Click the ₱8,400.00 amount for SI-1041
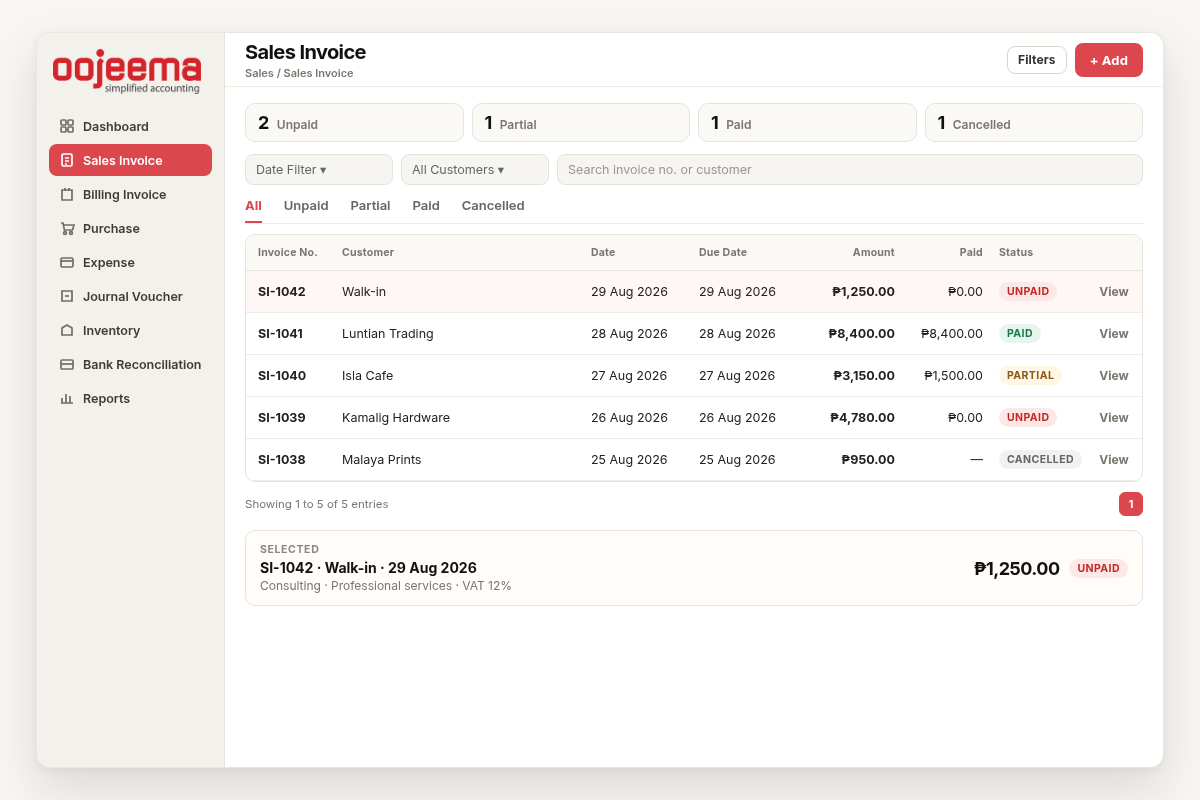 click(x=862, y=334)
